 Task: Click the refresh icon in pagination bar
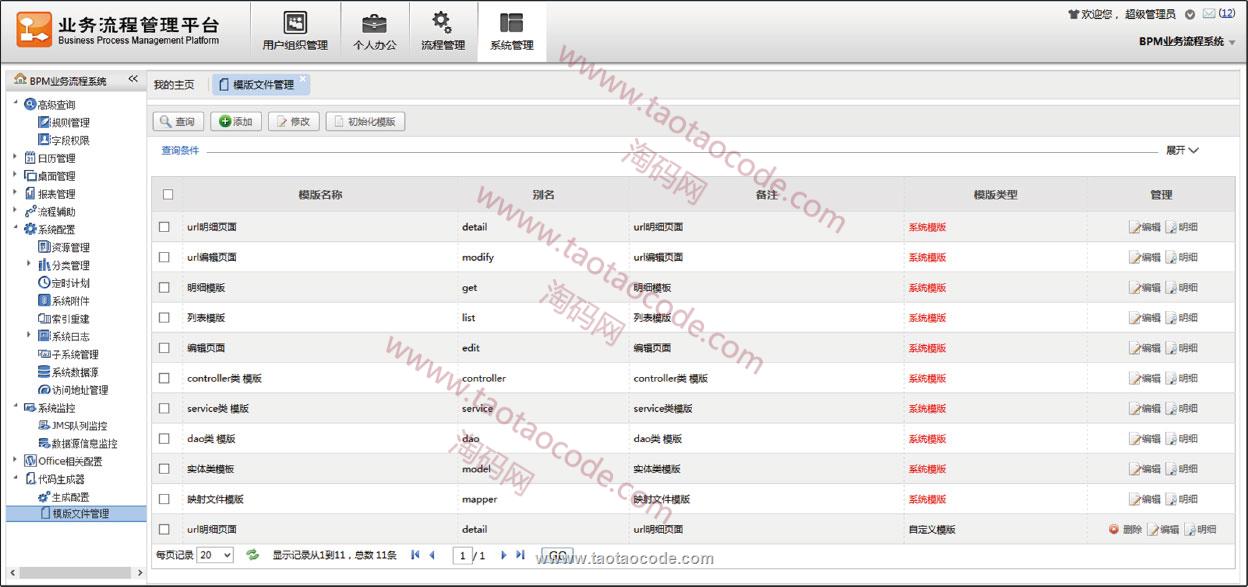pyautogui.click(x=253, y=555)
